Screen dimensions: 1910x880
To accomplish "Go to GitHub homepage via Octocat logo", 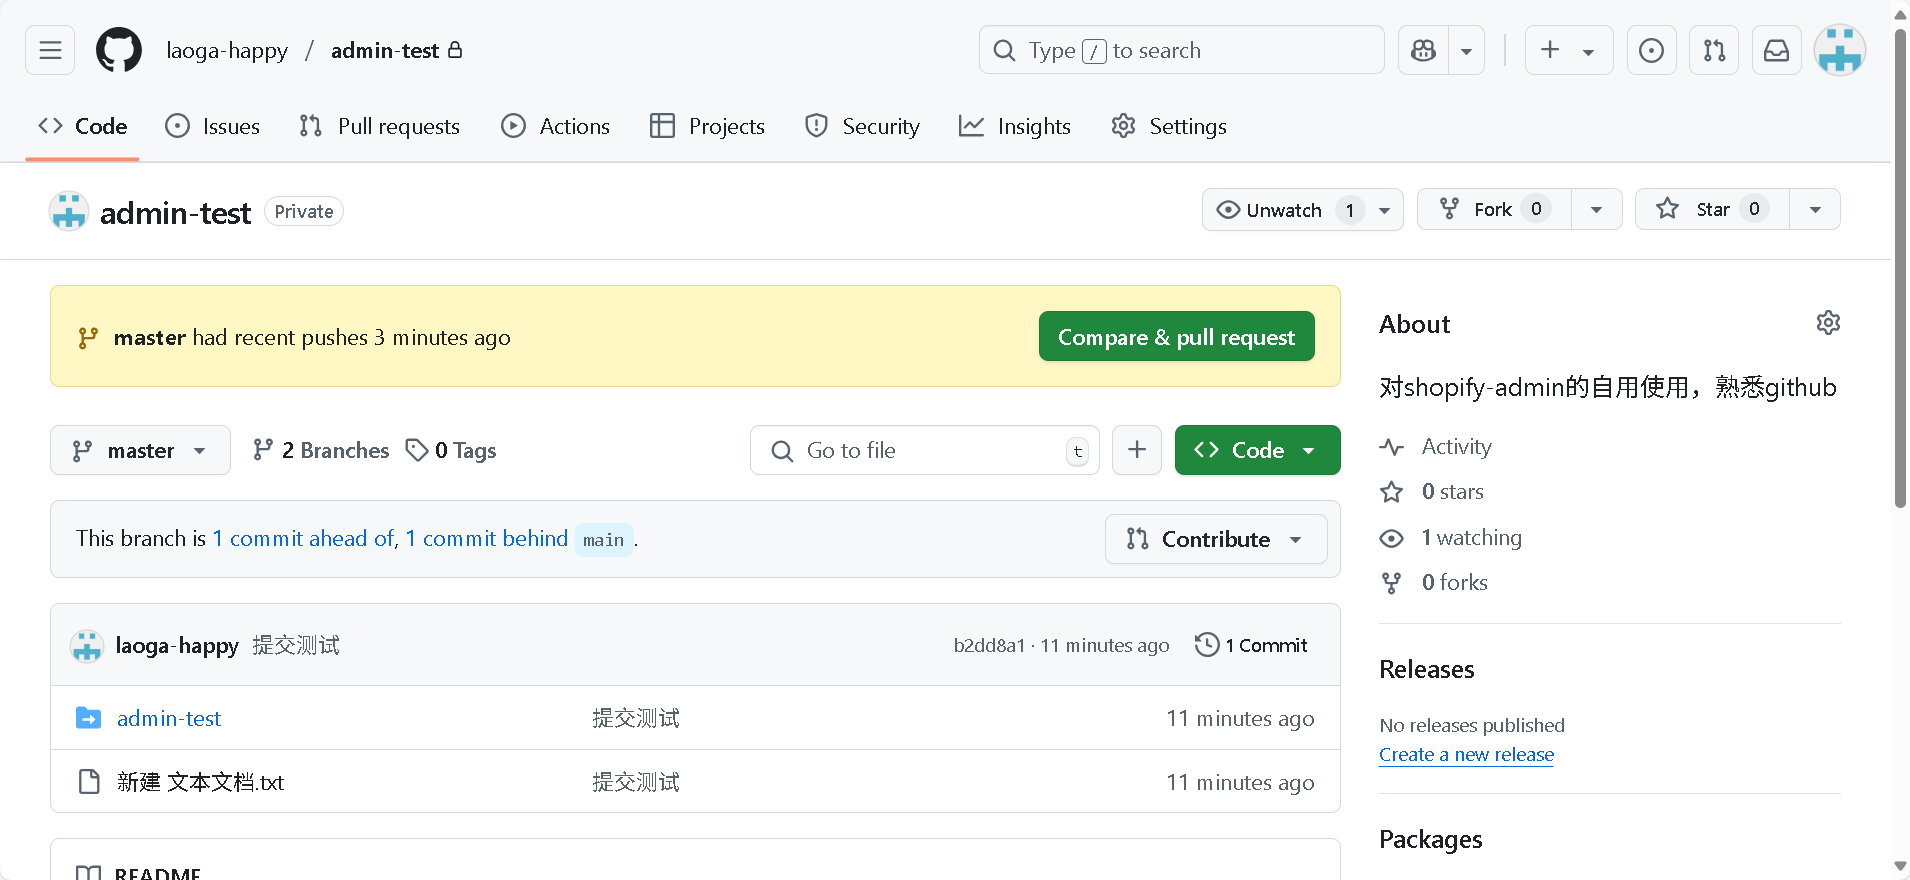I will [119, 50].
